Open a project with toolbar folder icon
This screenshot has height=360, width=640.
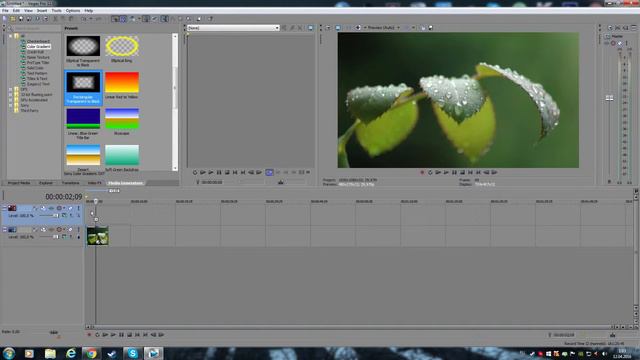12,19
